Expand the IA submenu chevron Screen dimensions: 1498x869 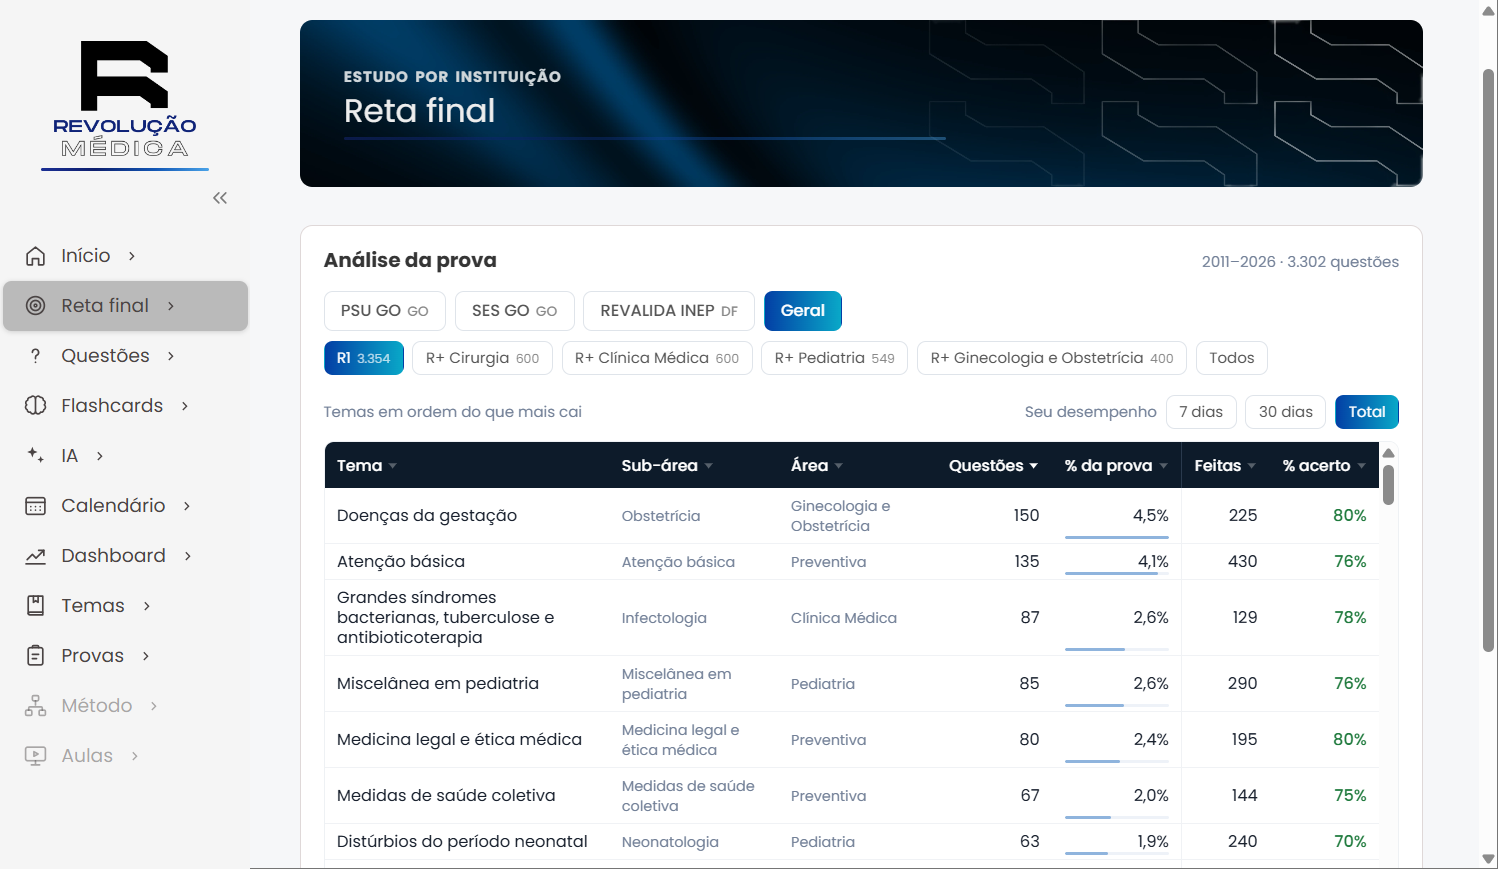(99, 456)
